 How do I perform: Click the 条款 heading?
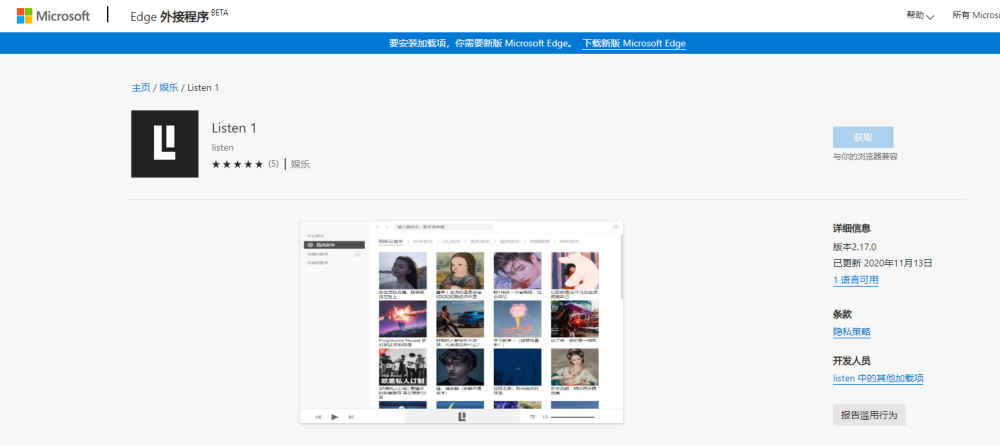842,315
